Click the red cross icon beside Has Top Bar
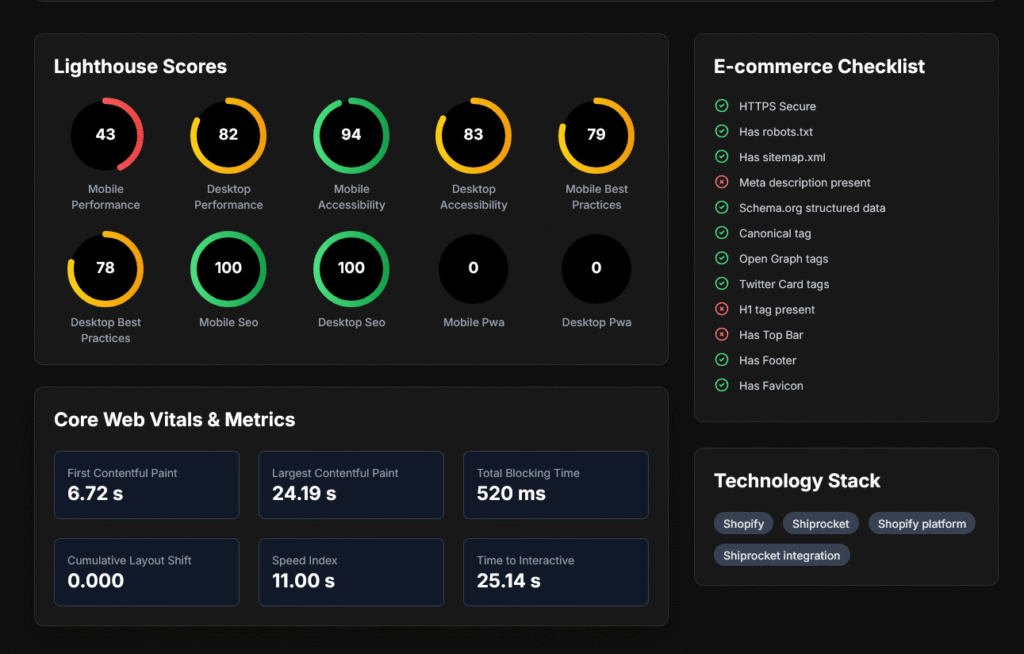Image resolution: width=1024 pixels, height=654 pixels. pyautogui.click(x=721, y=335)
